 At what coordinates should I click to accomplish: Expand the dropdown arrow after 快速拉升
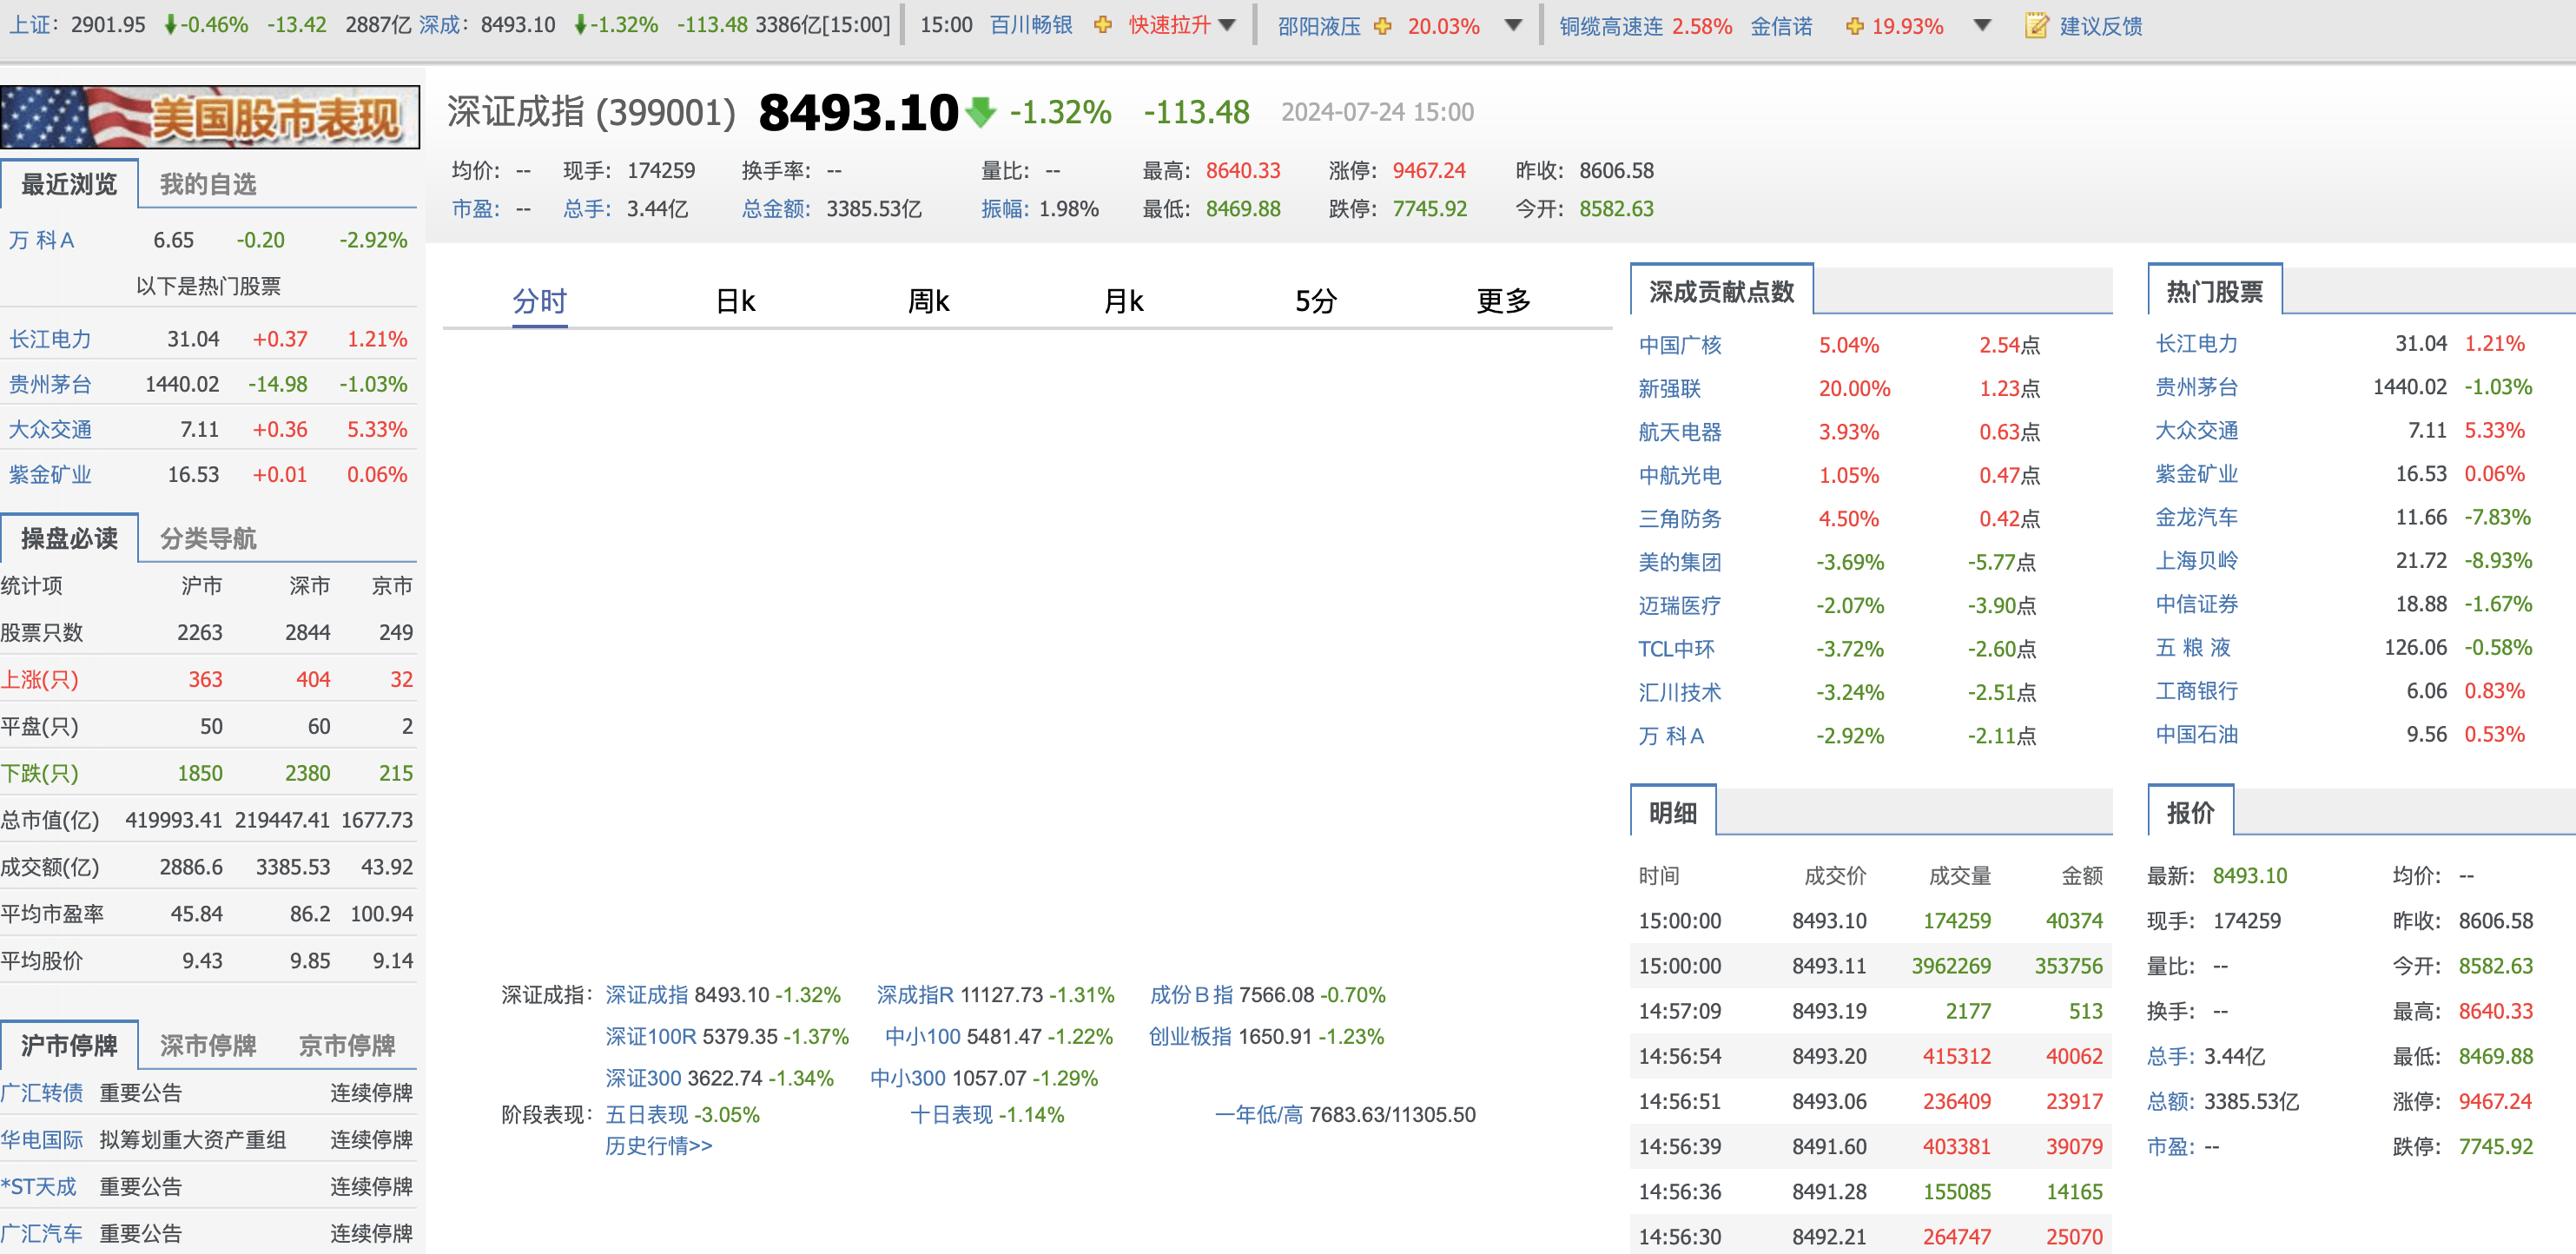point(1227,26)
